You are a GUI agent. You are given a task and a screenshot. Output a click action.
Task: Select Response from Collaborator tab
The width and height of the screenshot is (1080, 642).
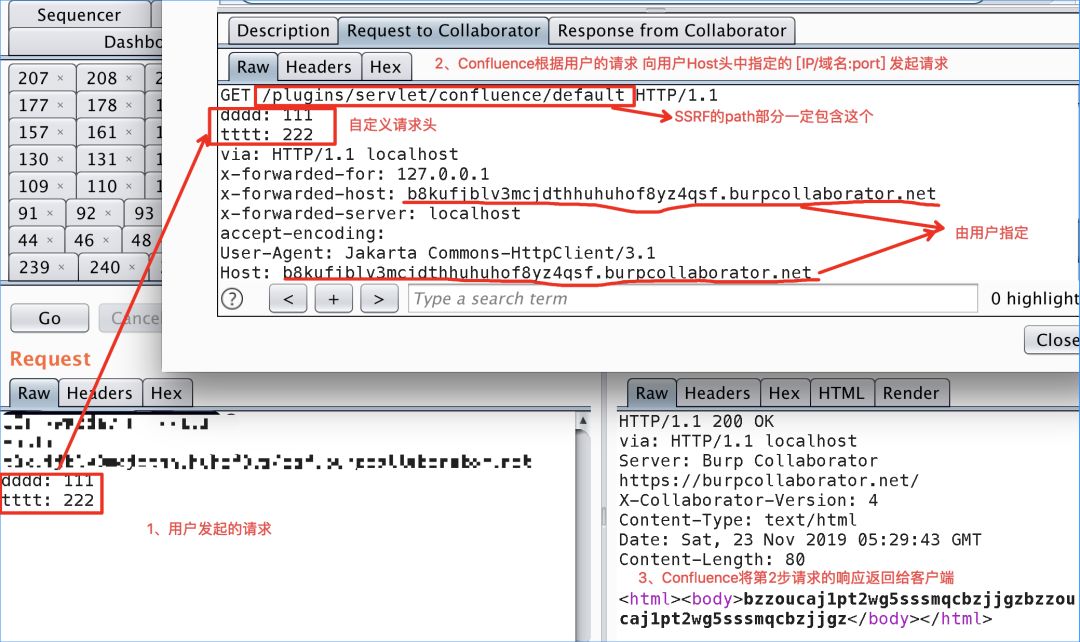(672, 31)
